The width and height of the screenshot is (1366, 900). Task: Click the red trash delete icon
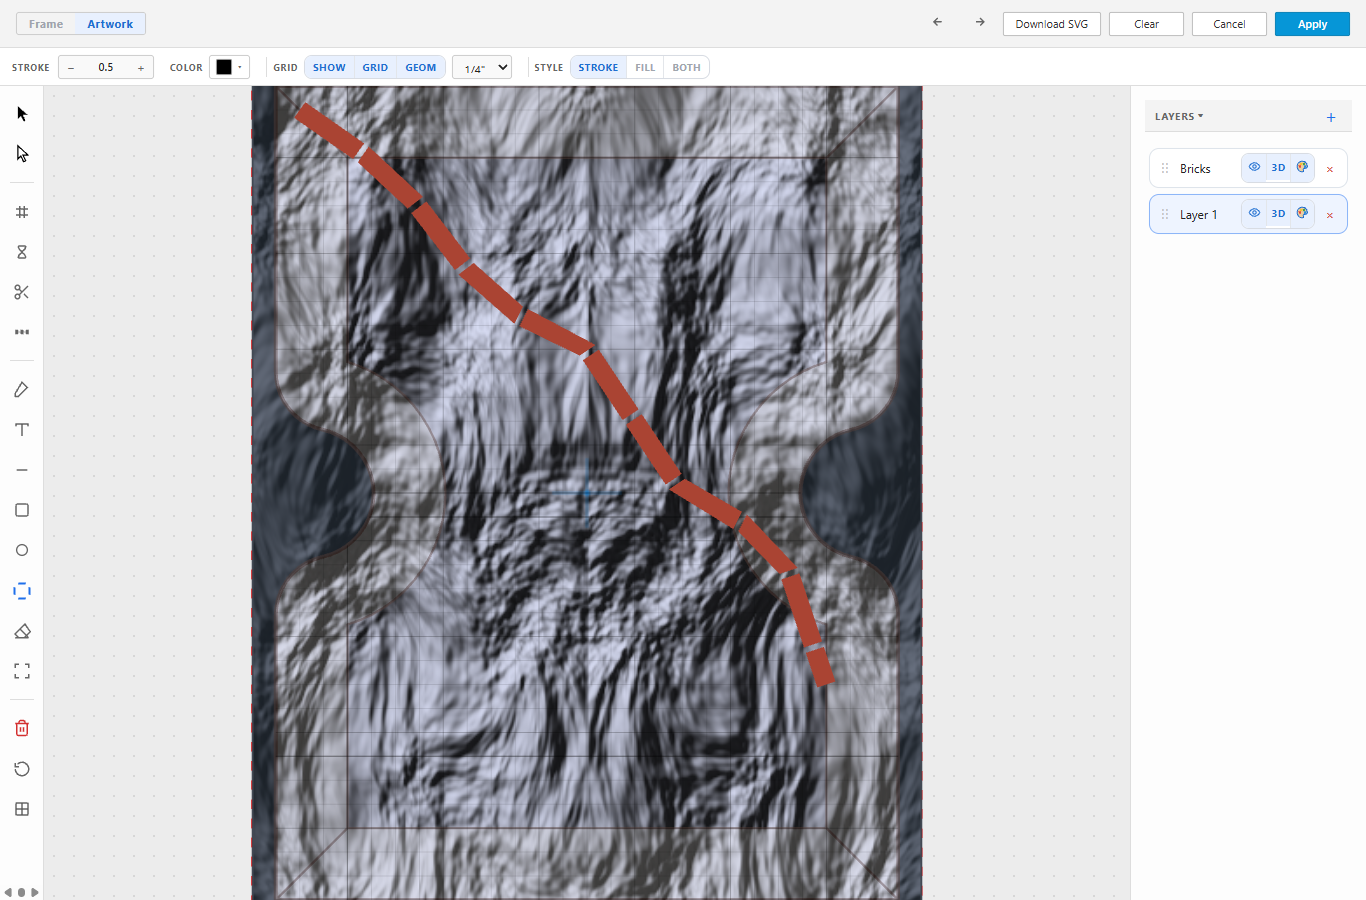tap(22, 728)
